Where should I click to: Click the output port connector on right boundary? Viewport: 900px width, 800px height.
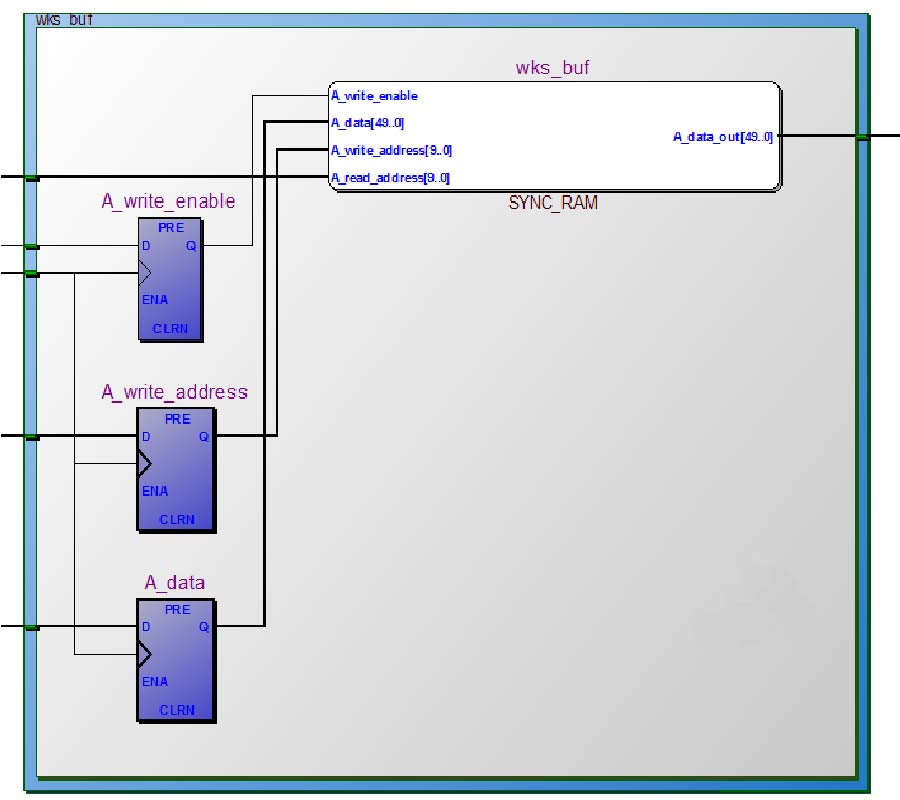pyautogui.click(x=863, y=137)
